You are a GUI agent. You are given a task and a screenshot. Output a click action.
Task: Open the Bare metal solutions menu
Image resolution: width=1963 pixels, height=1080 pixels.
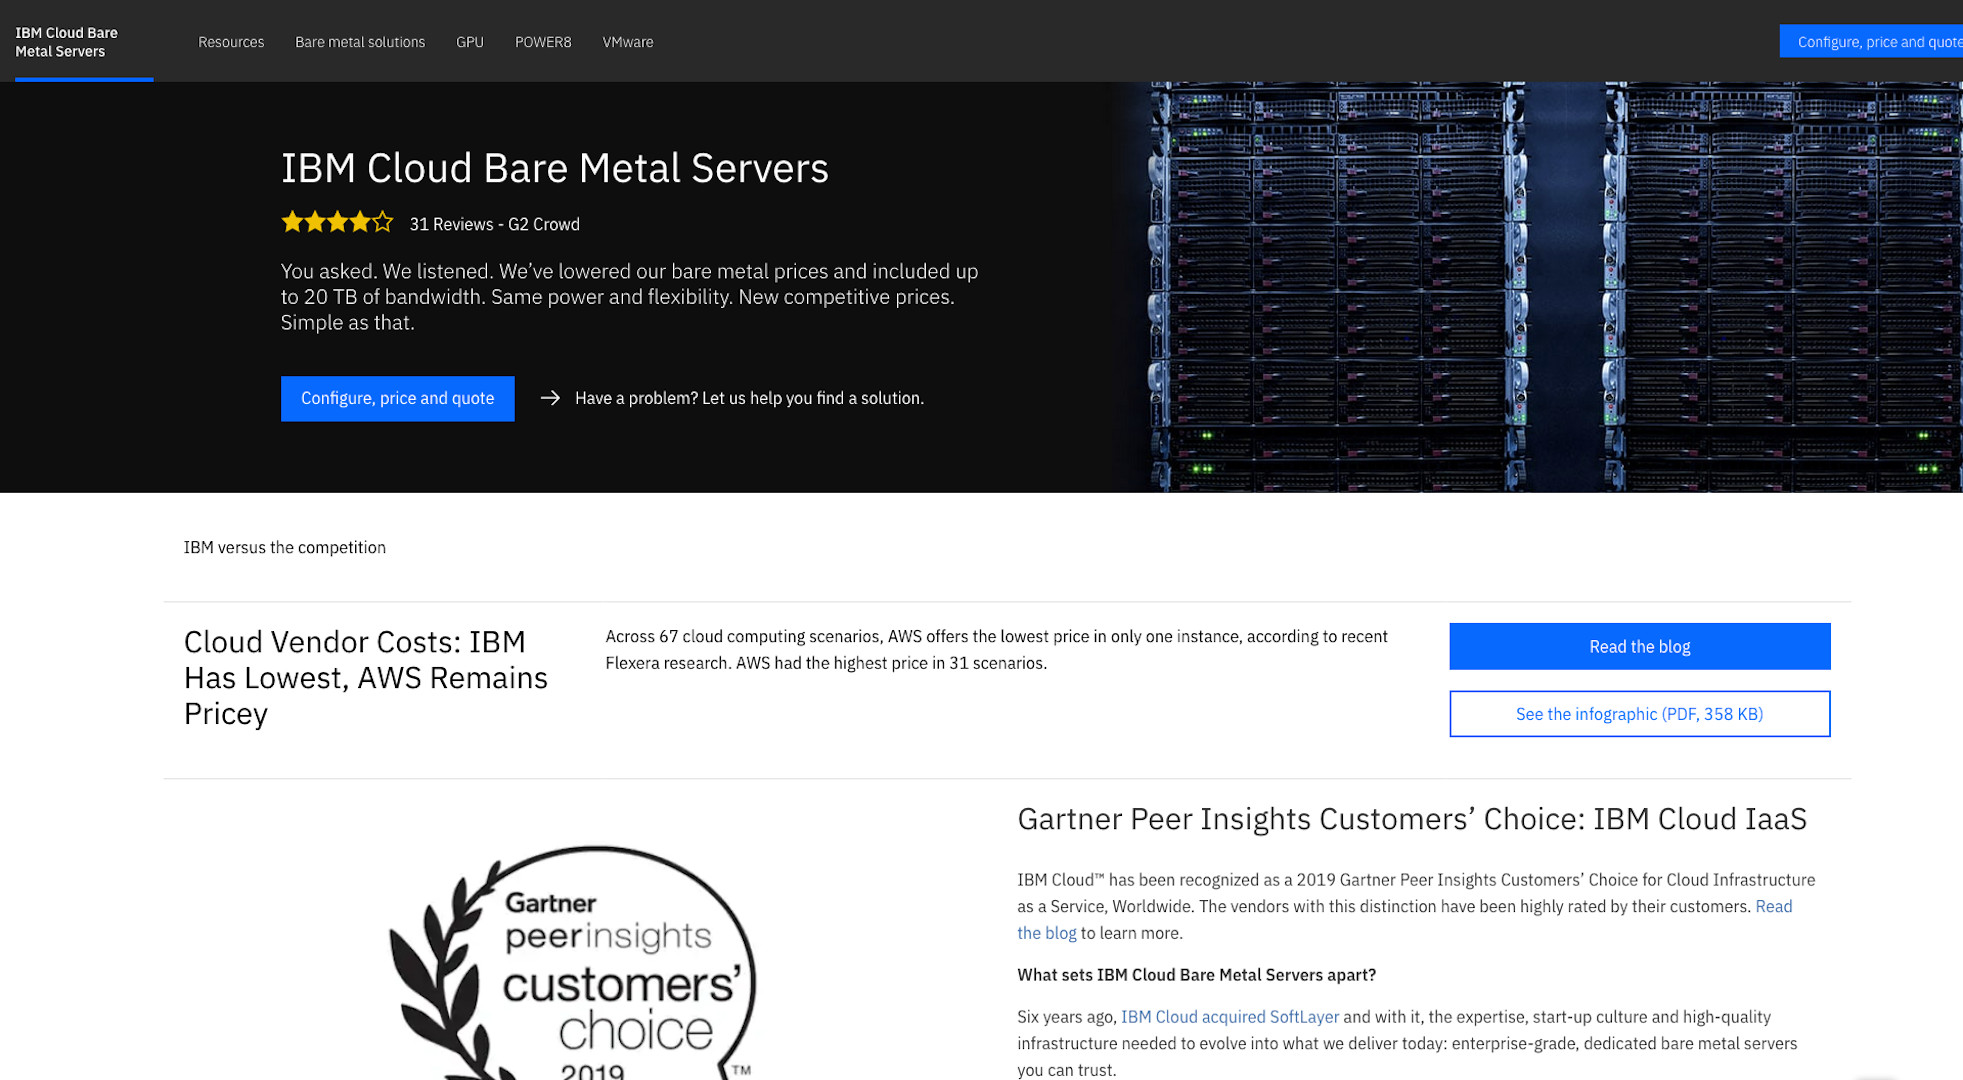(x=360, y=42)
